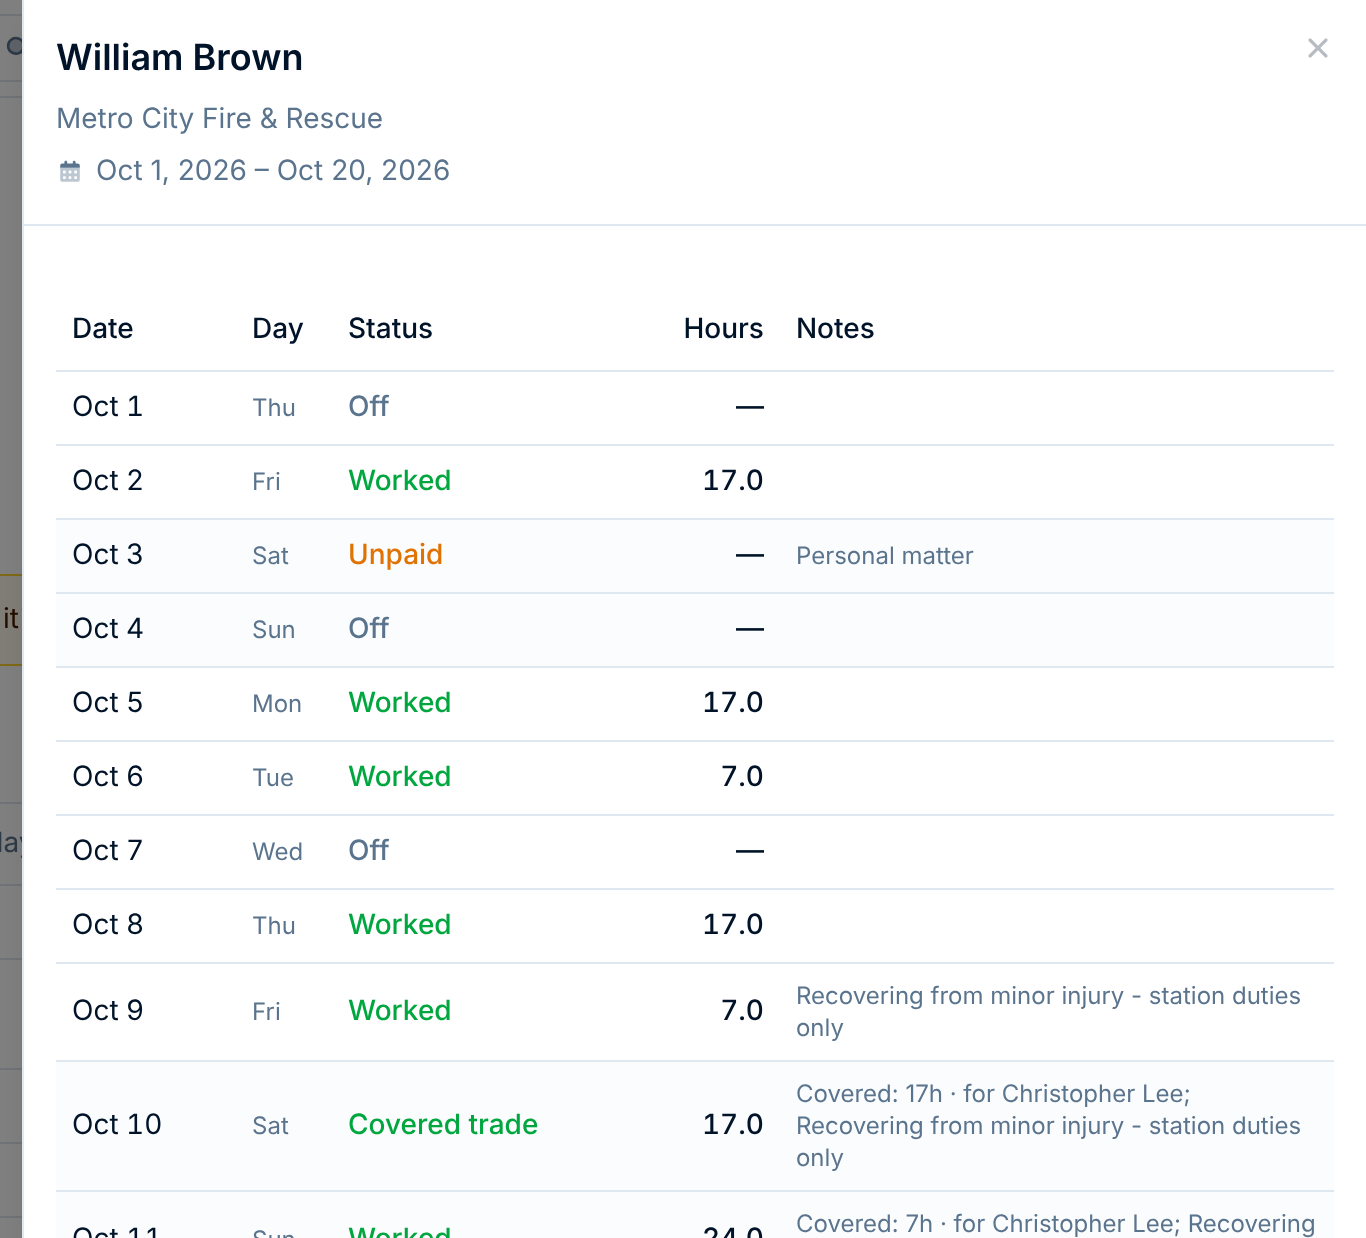Click the Hours column header
Screen dimensions: 1366x1238
[723, 328]
